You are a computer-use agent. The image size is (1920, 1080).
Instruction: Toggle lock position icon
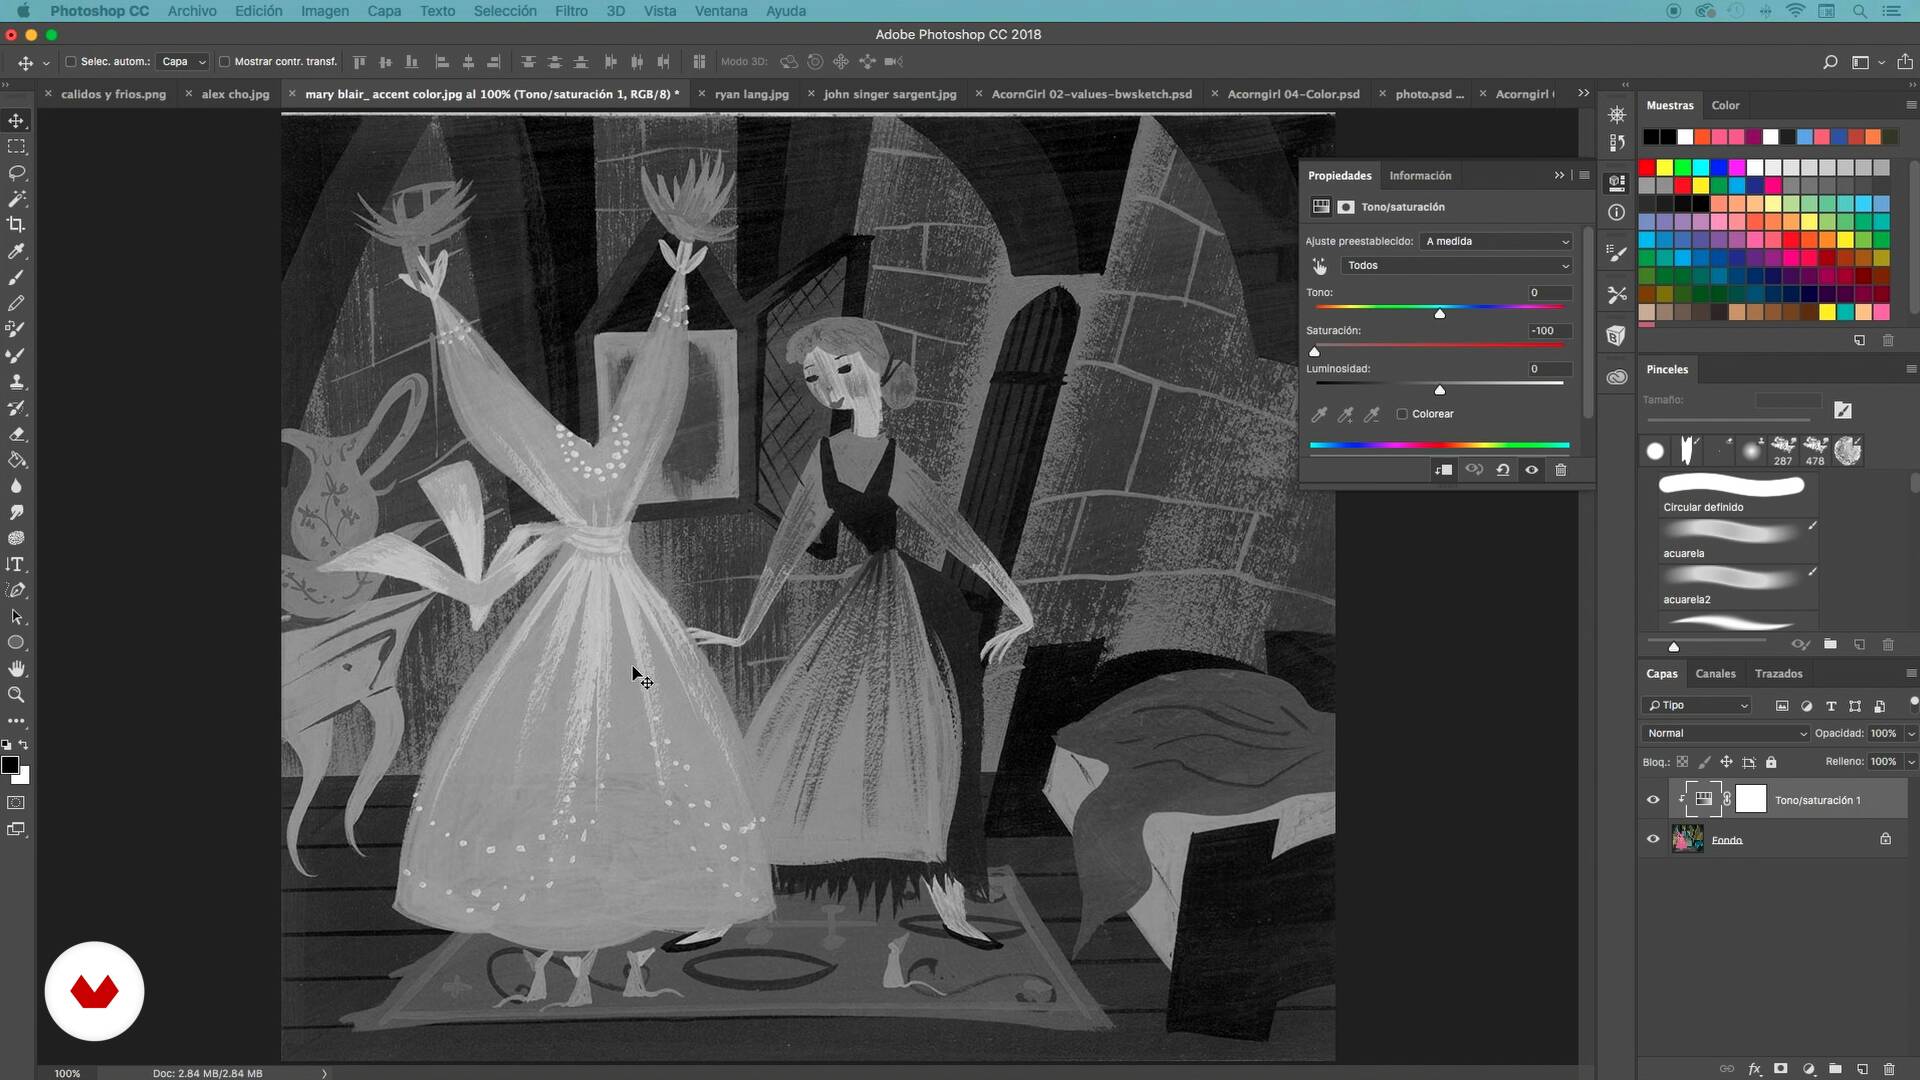1726,762
